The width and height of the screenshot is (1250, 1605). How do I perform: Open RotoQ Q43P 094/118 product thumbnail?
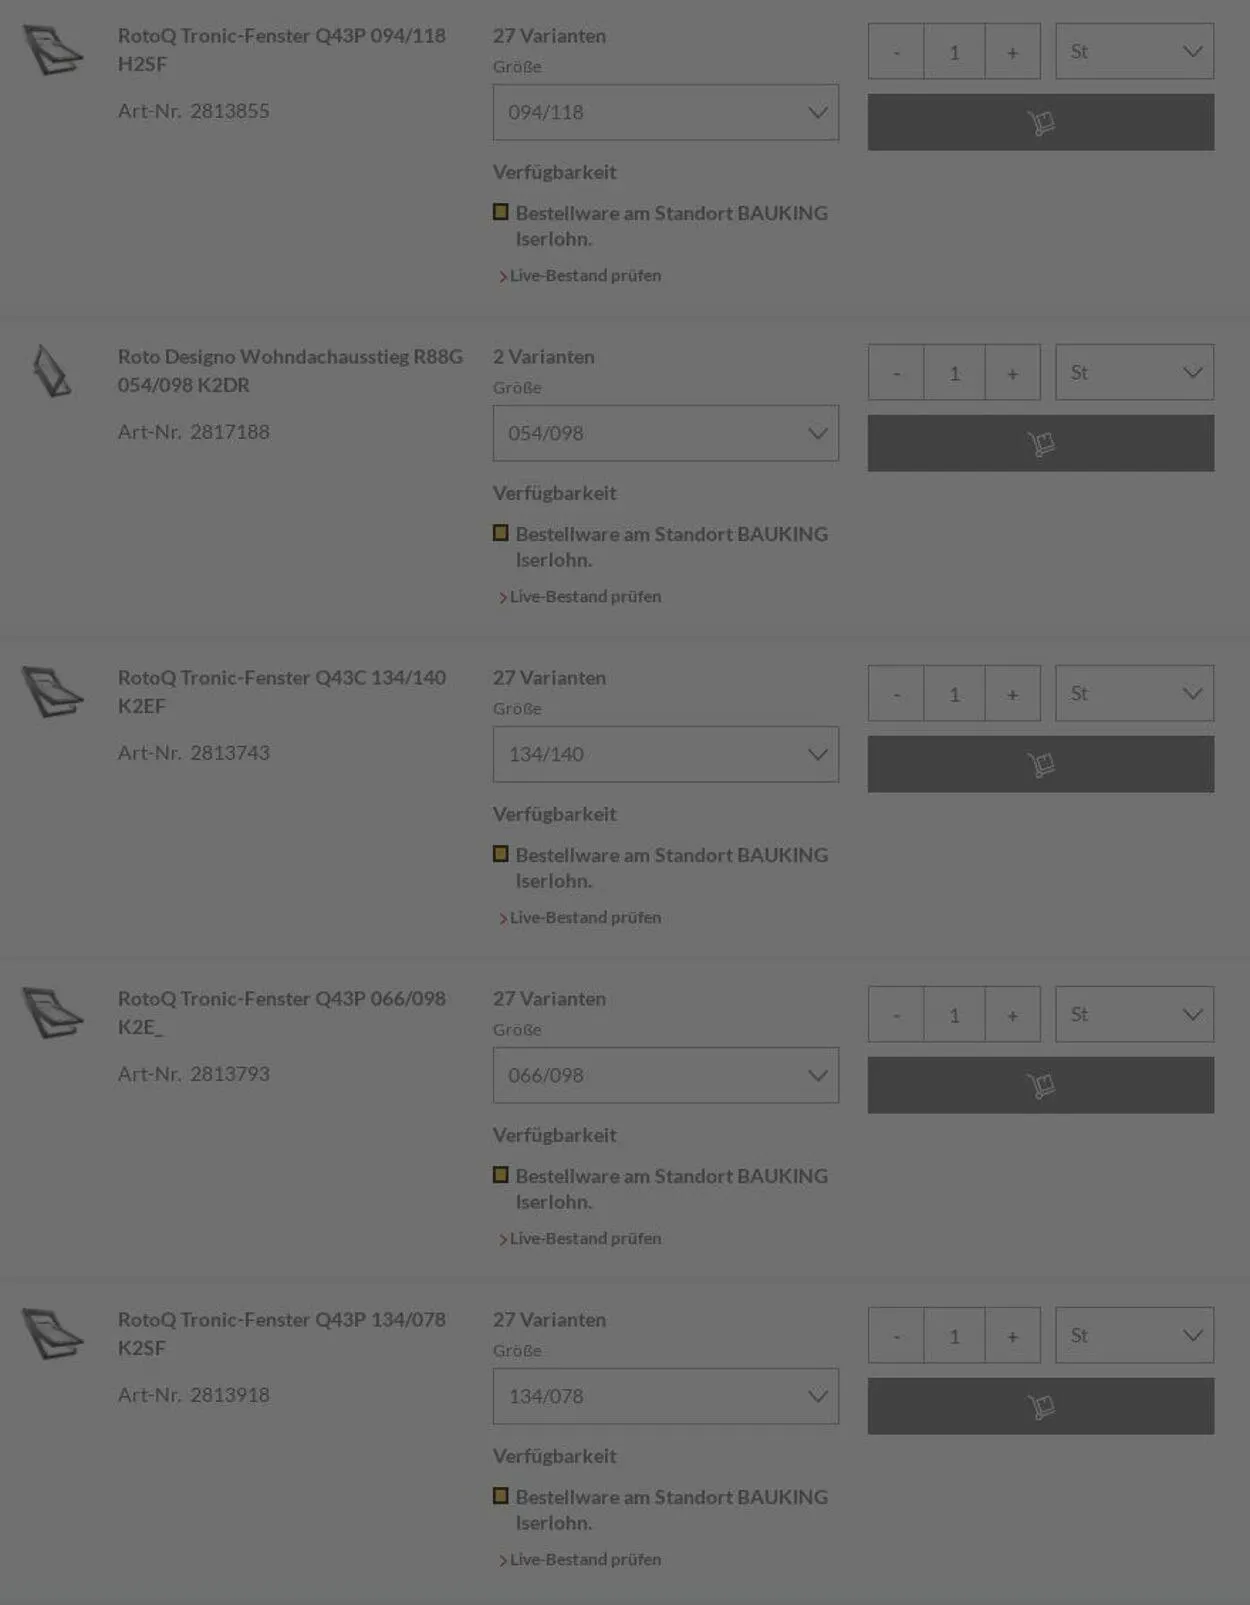tap(53, 51)
